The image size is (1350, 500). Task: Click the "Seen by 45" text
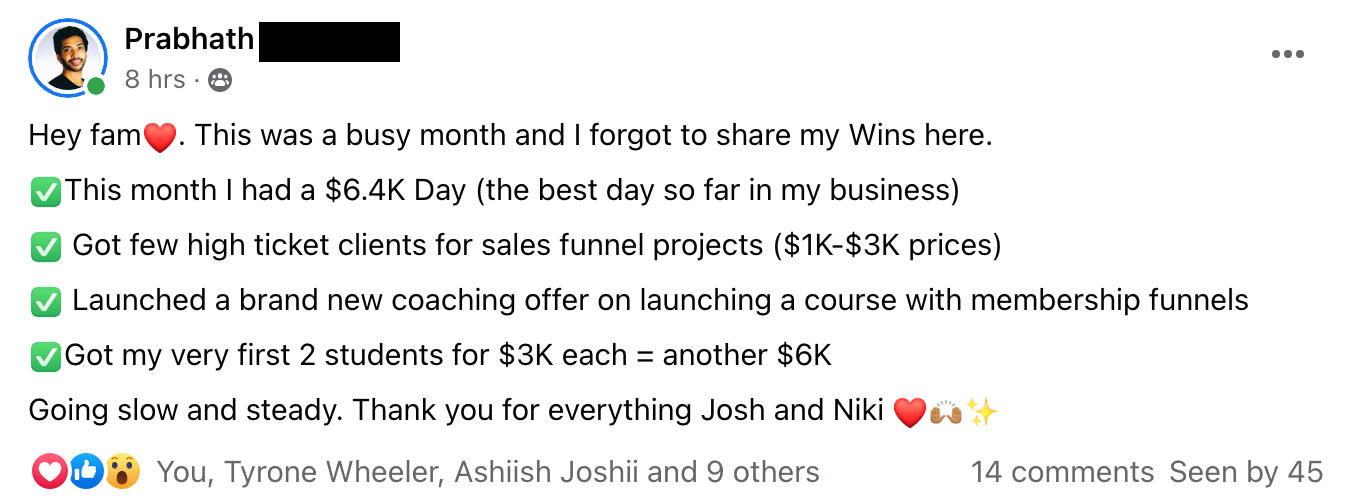(x=1246, y=472)
